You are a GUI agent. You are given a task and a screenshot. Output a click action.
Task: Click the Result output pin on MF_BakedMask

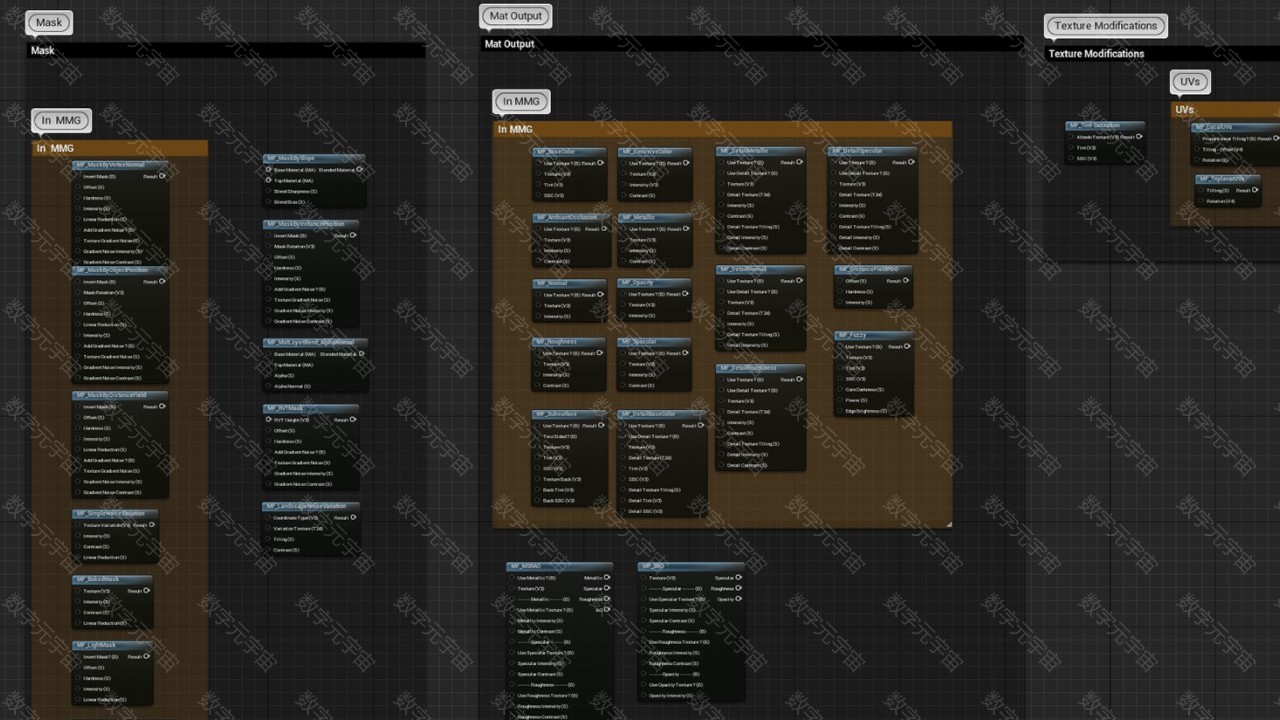[x=147, y=591]
